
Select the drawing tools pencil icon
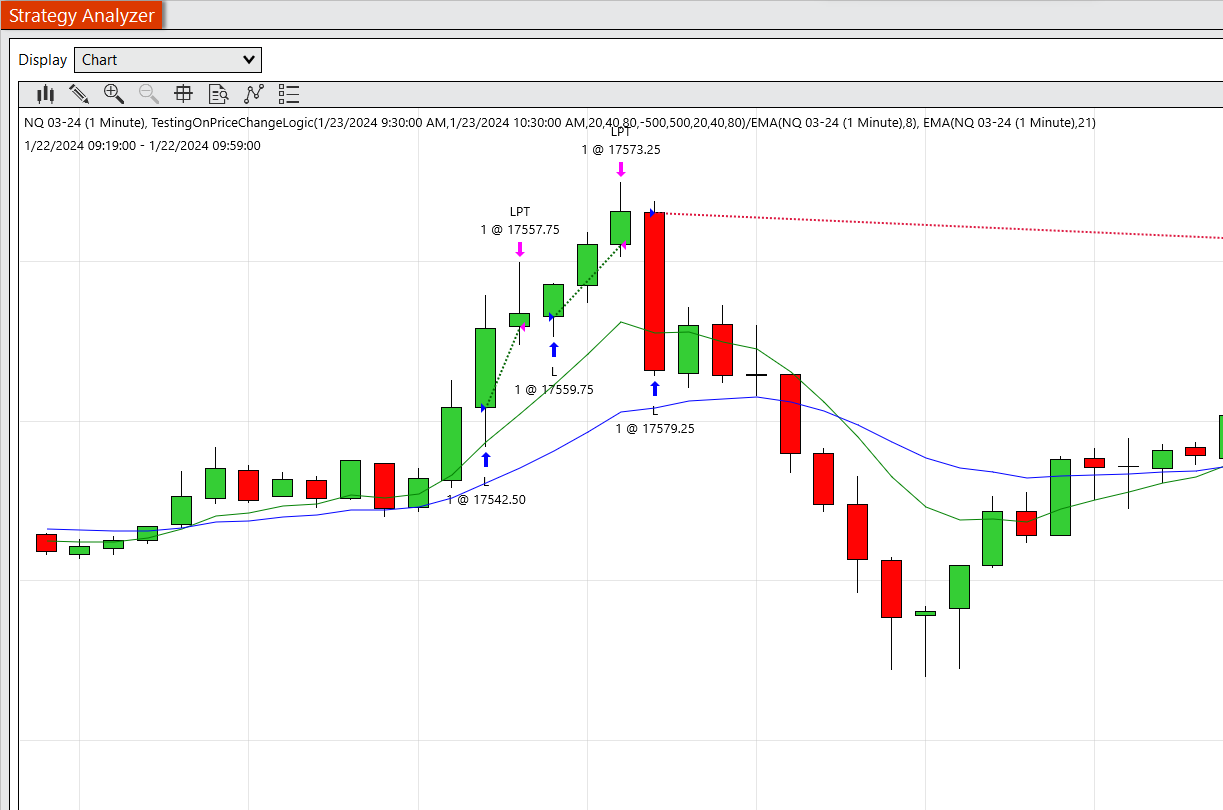tap(79, 94)
